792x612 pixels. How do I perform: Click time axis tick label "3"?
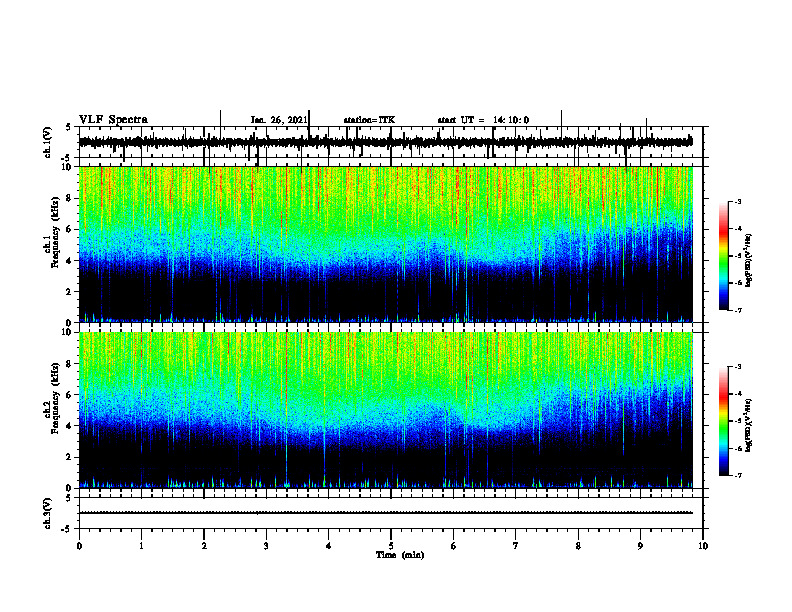[266, 546]
